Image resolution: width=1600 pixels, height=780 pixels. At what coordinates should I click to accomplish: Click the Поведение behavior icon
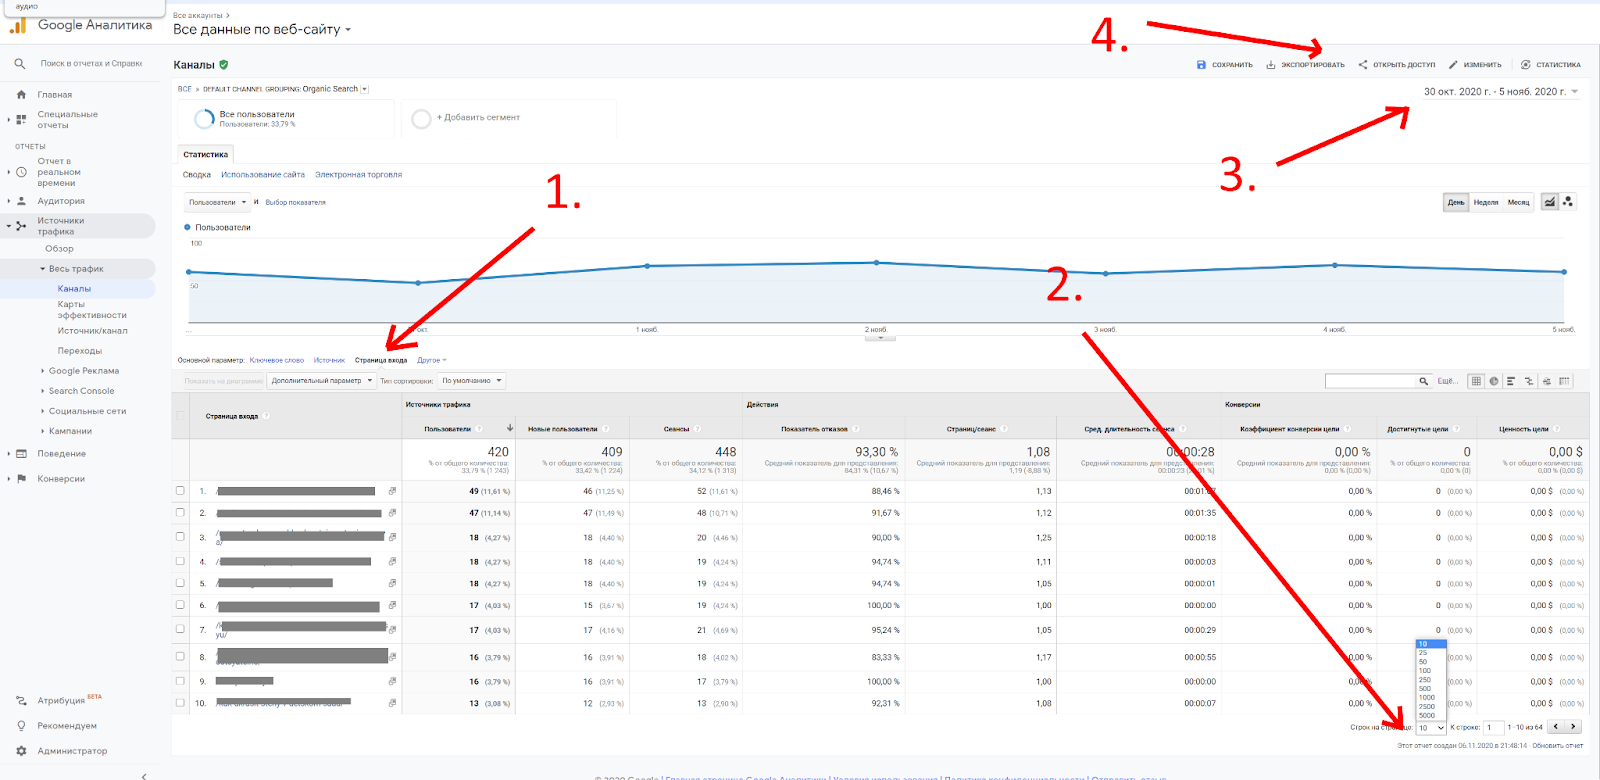coord(21,454)
